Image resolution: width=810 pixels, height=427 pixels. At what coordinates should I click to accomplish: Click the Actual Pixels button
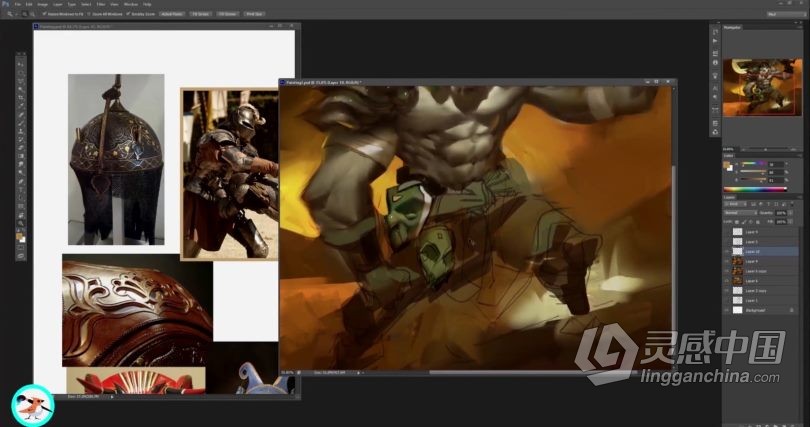click(172, 14)
